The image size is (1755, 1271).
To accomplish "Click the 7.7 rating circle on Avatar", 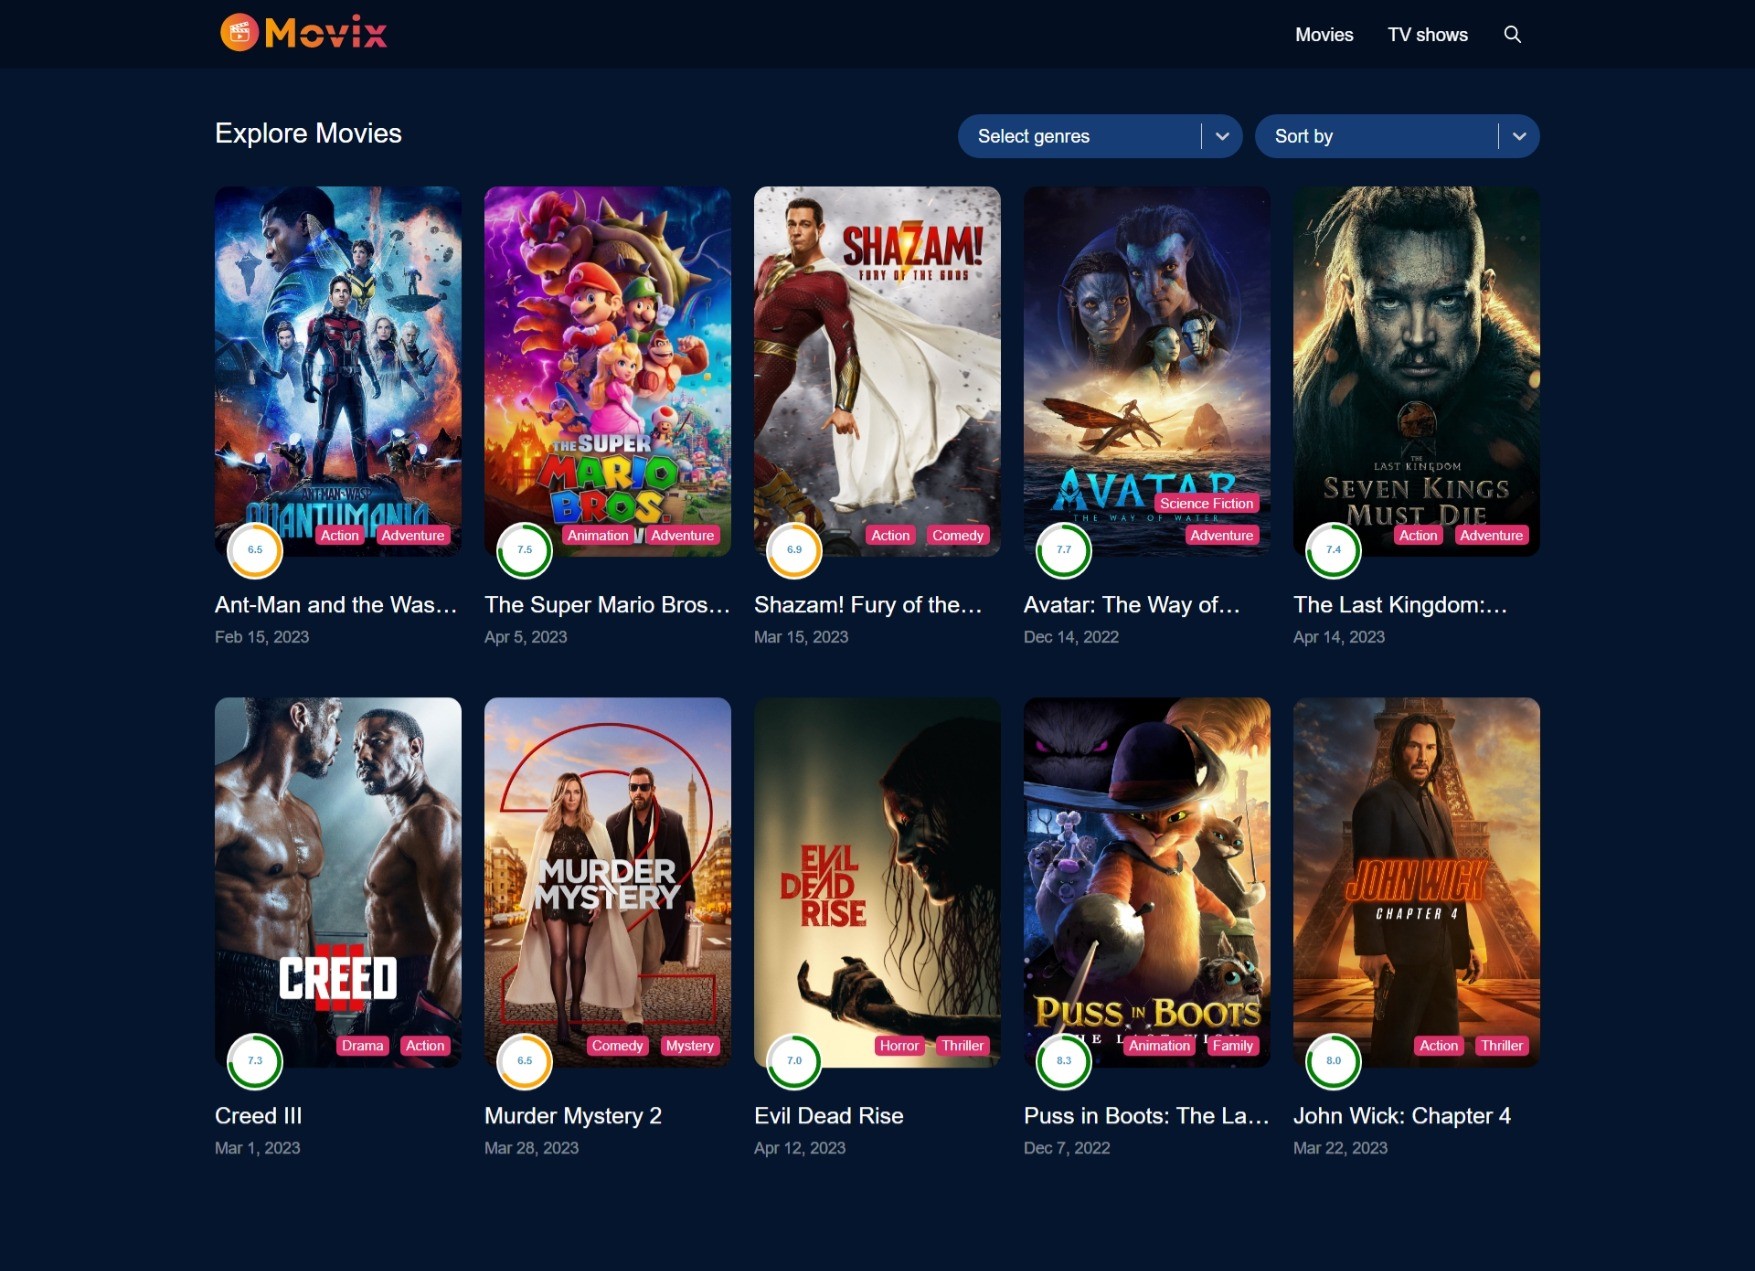I will coord(1064,550).
